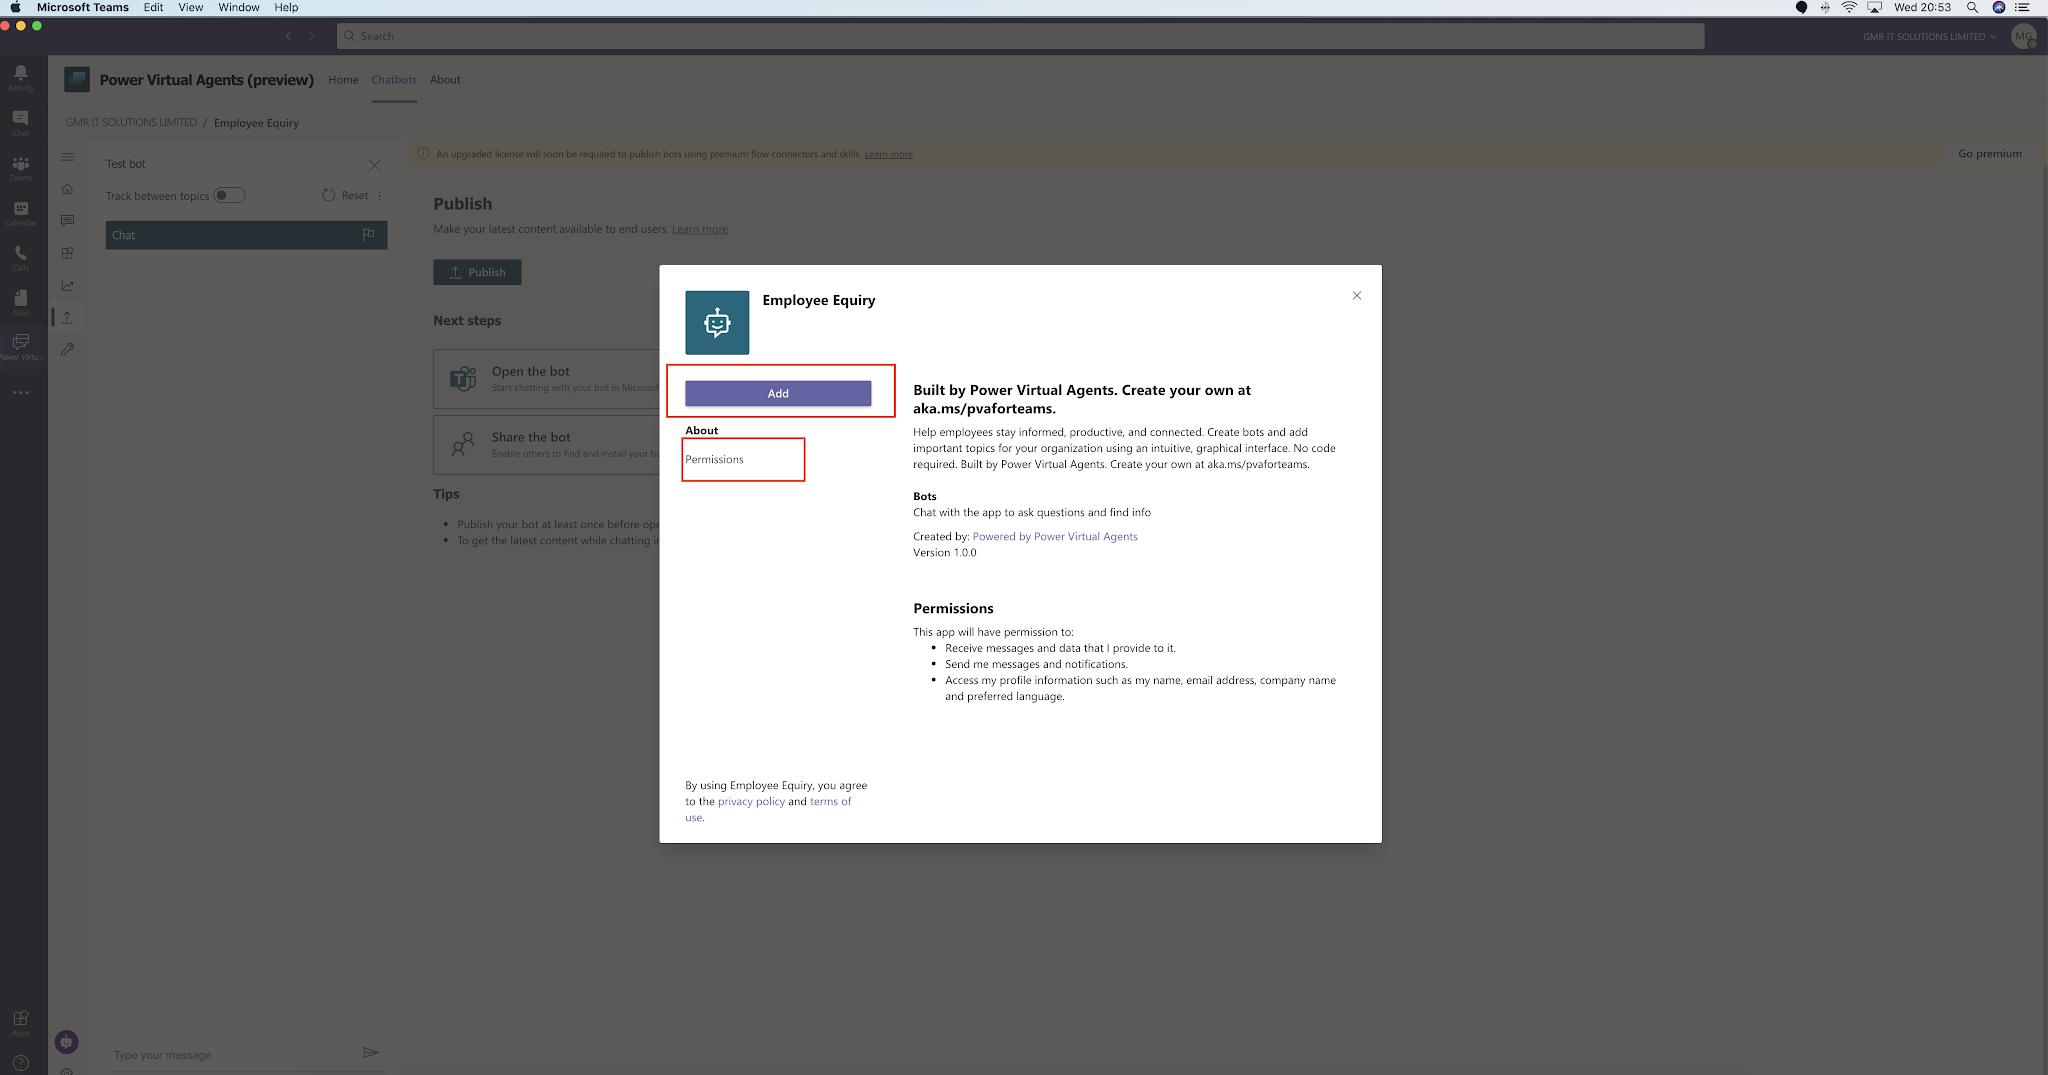The height and width of the screenshot is (1075, 2048).
Task: Open the test bot more options menu
Action: pyautogui.click(x=380, y=195)
